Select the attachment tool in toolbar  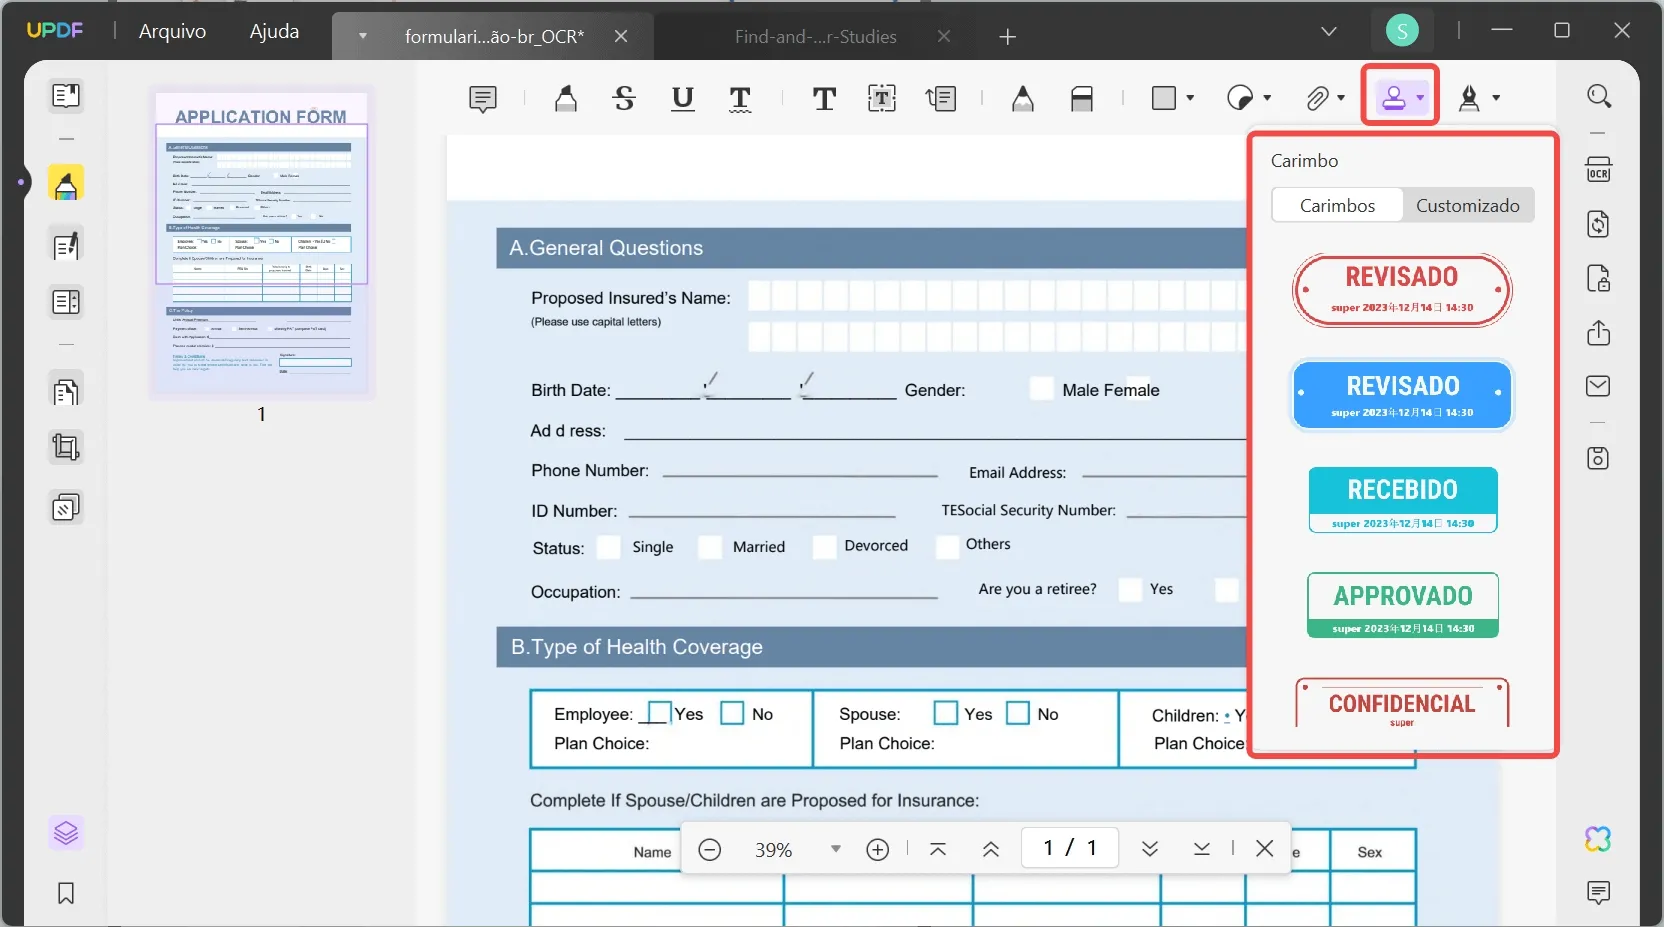(1318, 98)
